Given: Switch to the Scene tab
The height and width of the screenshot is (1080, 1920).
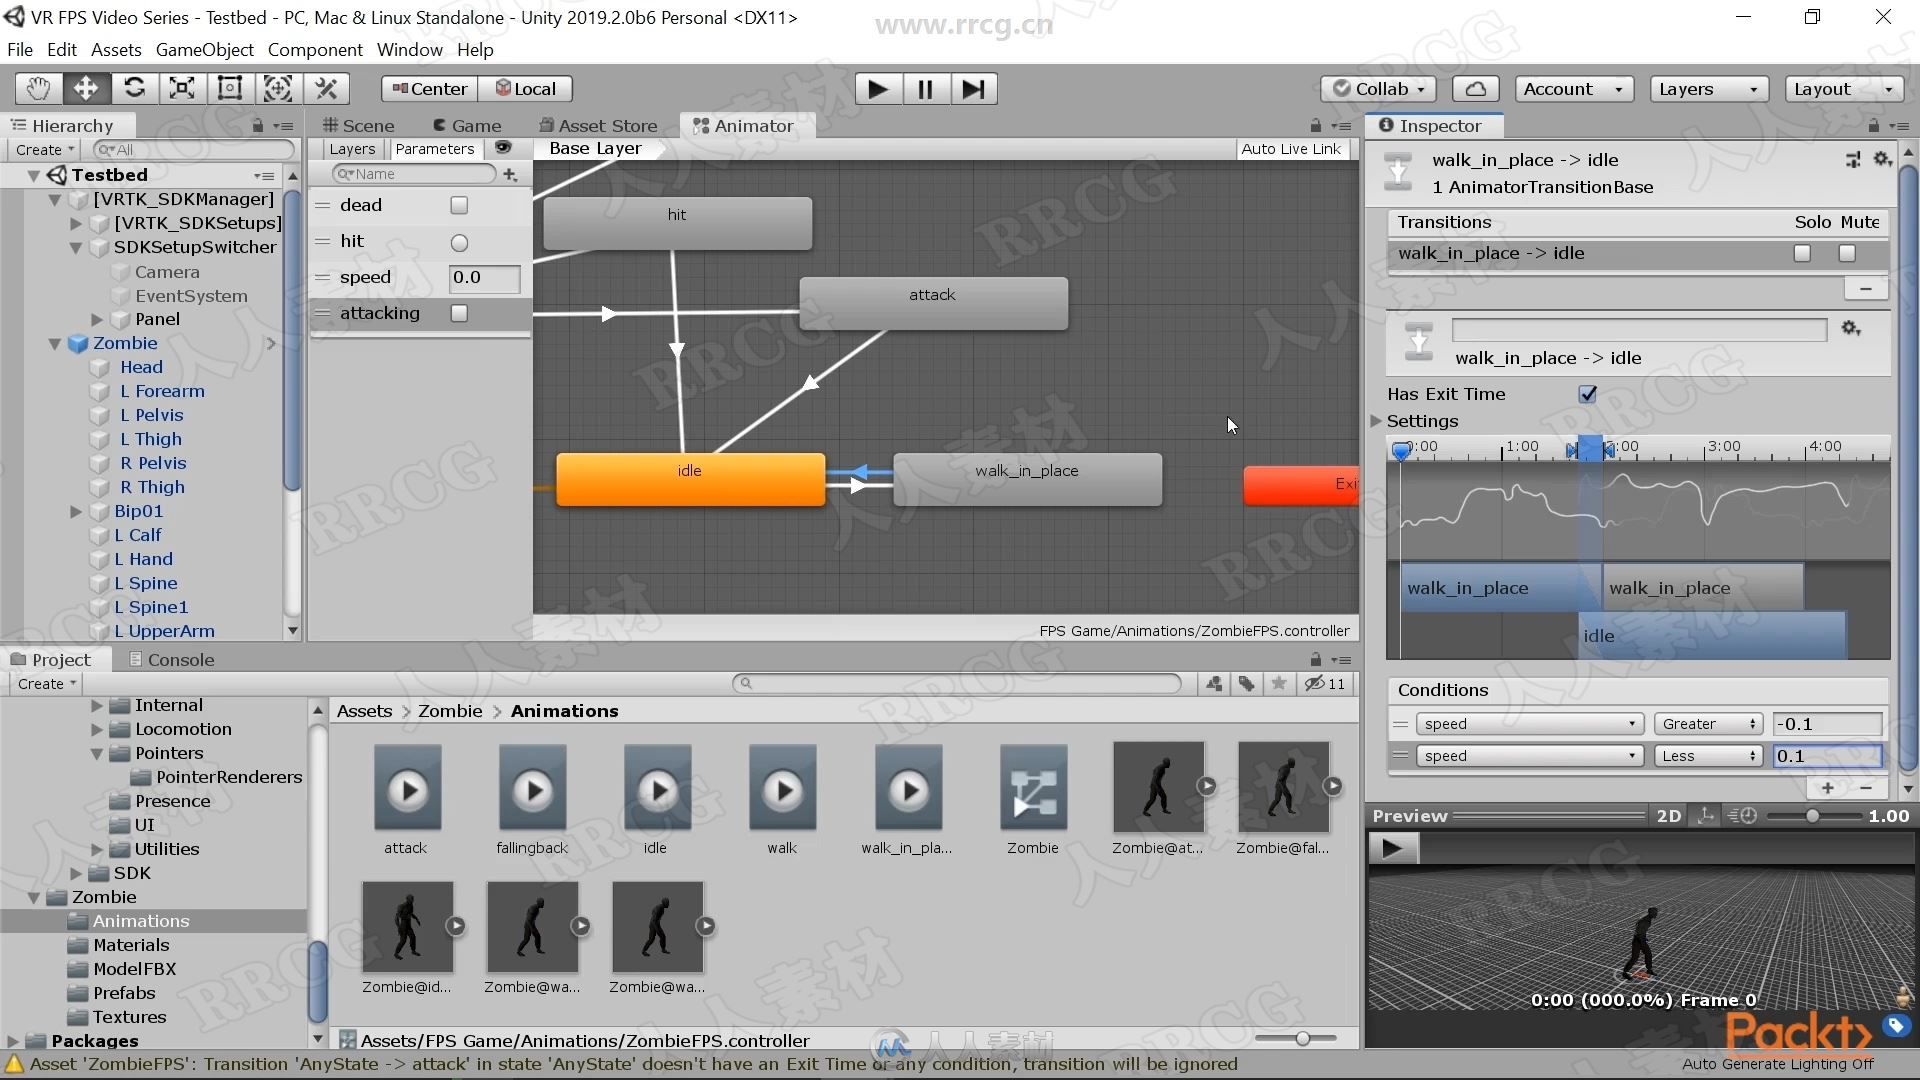Looking at the screenshot, I should (359, 126).
